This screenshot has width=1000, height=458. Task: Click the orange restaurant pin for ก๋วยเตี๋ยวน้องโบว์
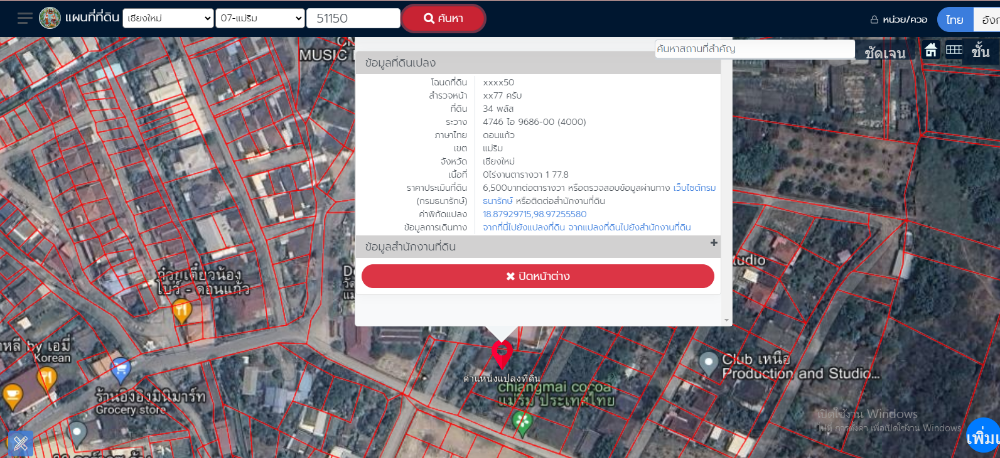(182, 311)
